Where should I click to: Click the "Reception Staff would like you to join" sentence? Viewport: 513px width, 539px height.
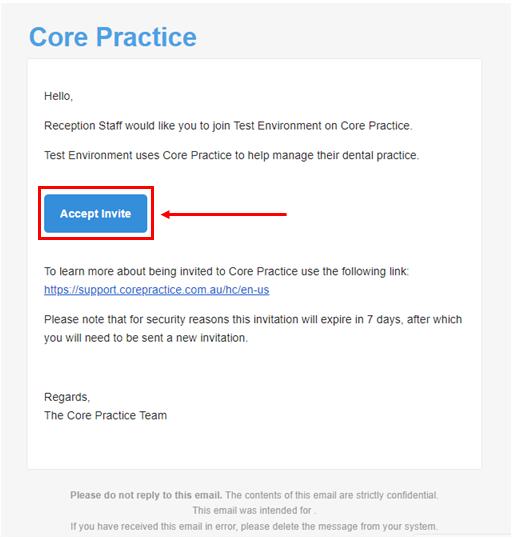228,126
